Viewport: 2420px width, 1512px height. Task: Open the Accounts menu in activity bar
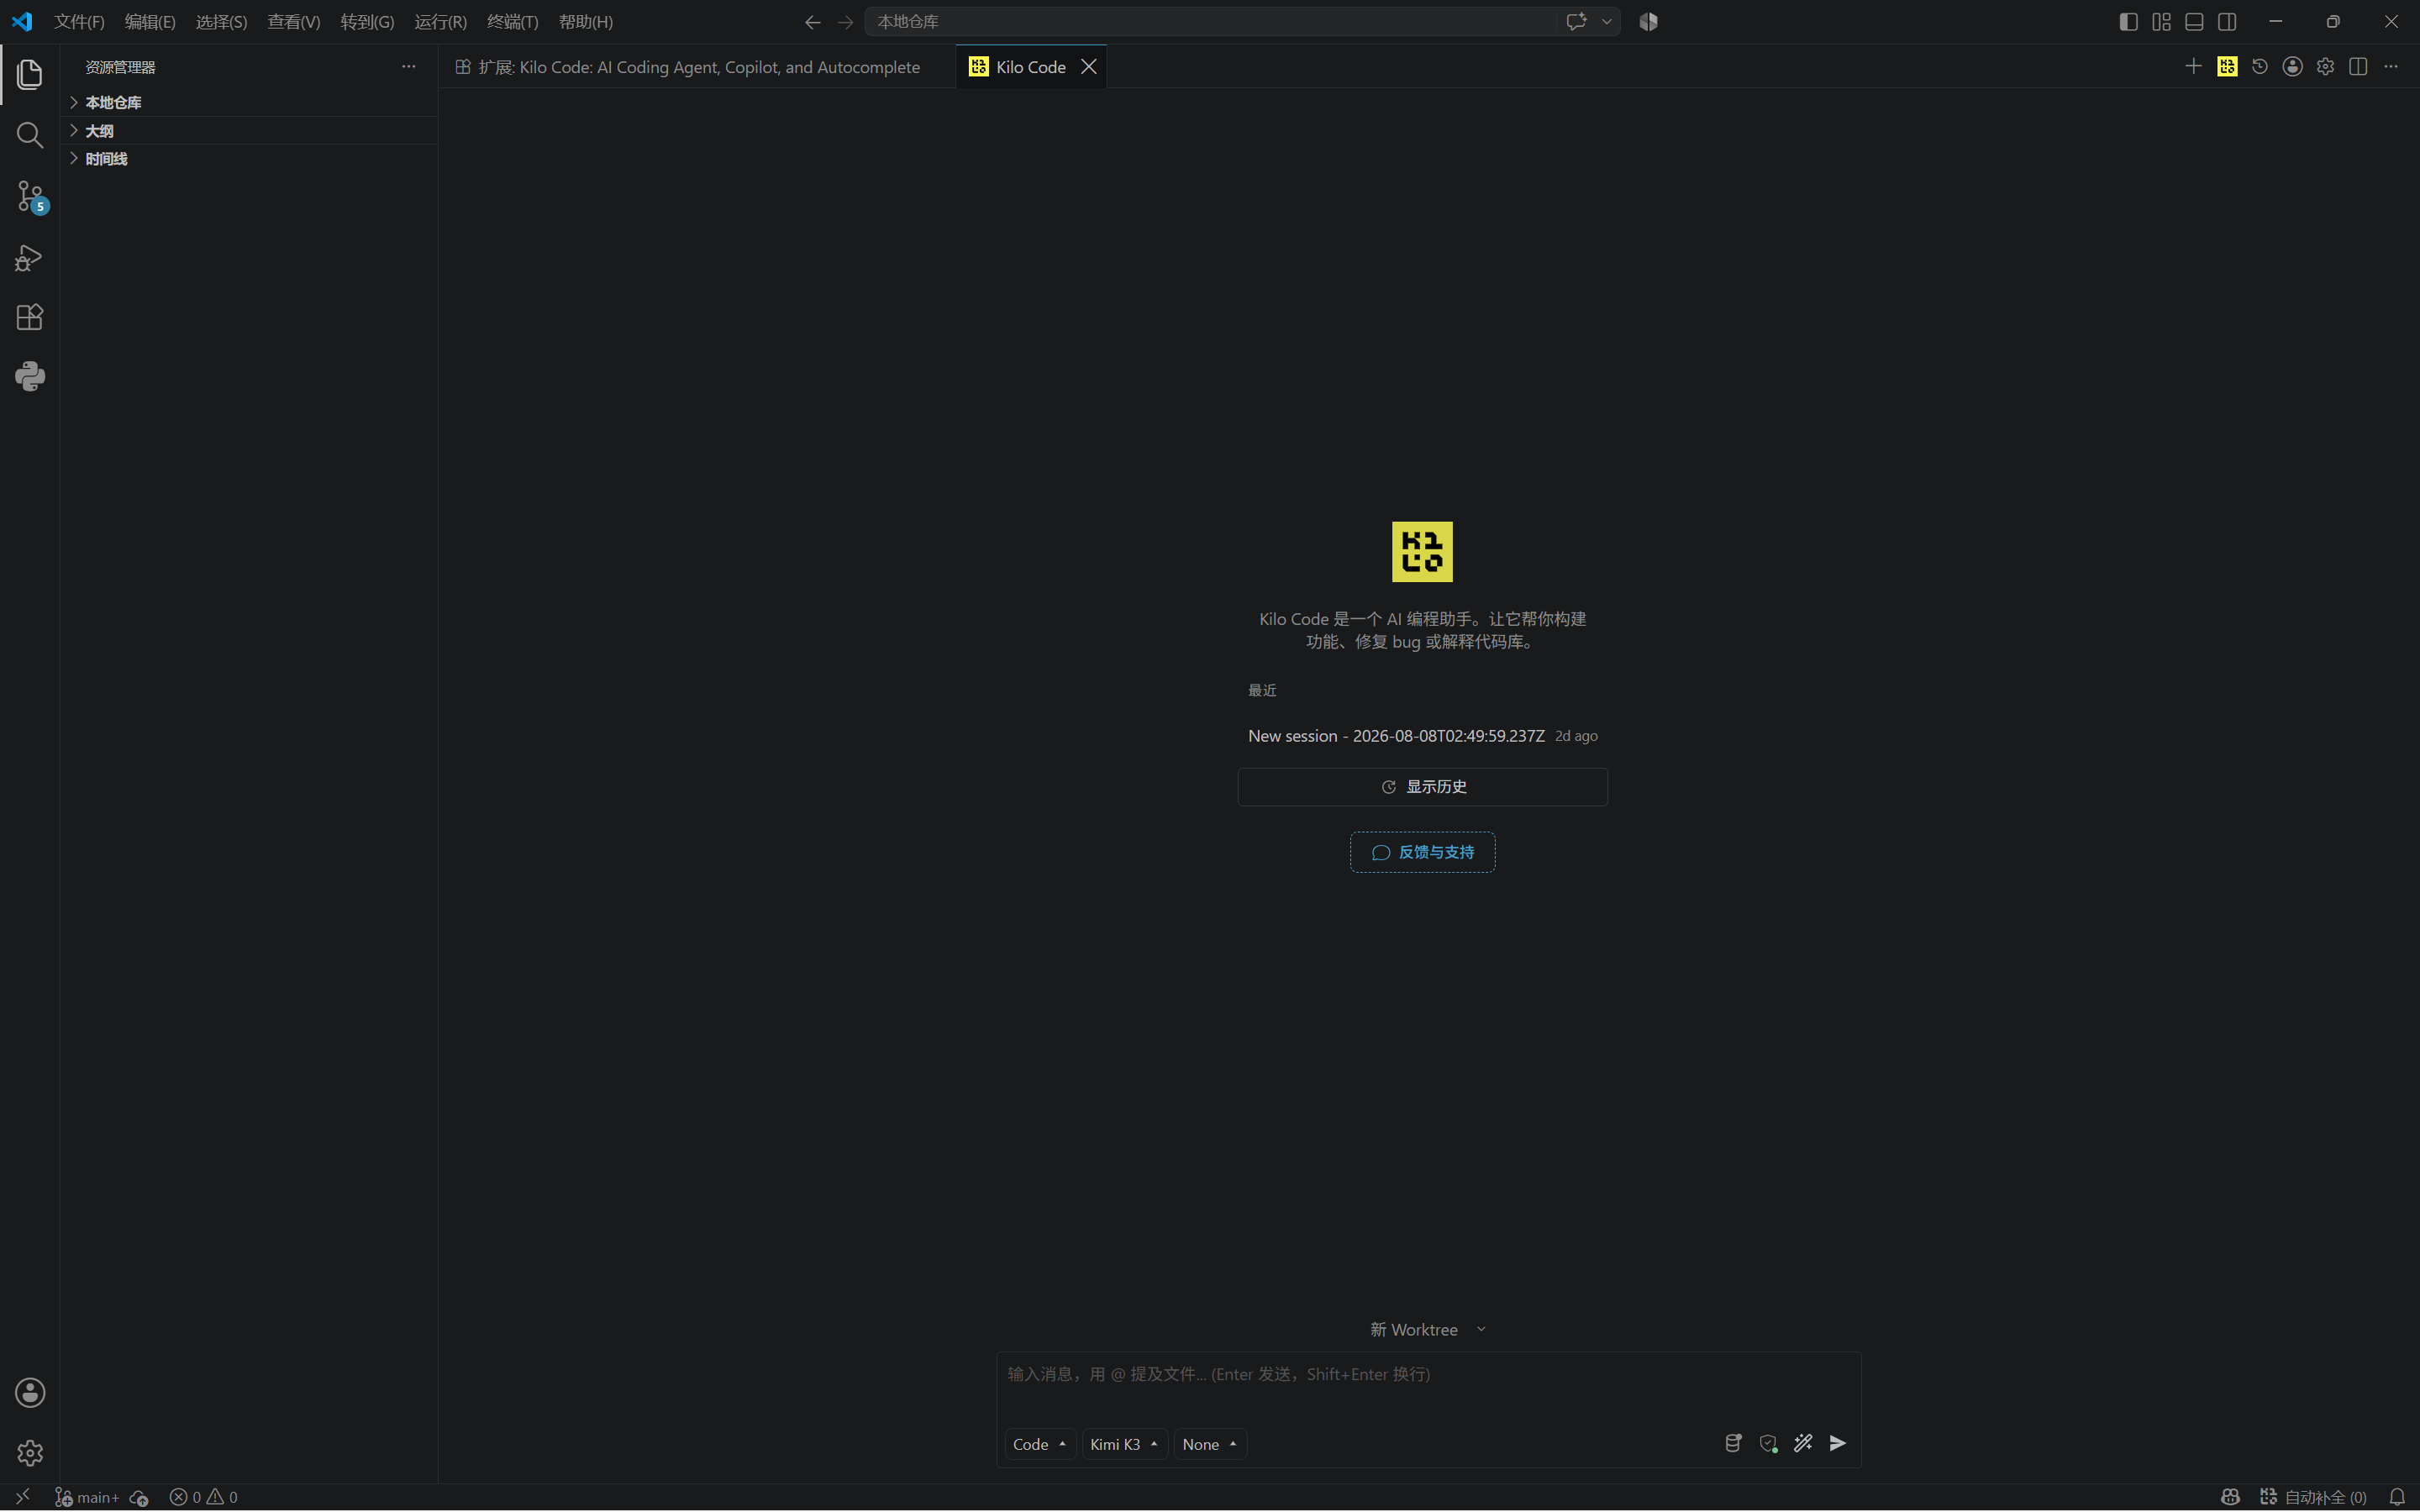(30, 1393)
